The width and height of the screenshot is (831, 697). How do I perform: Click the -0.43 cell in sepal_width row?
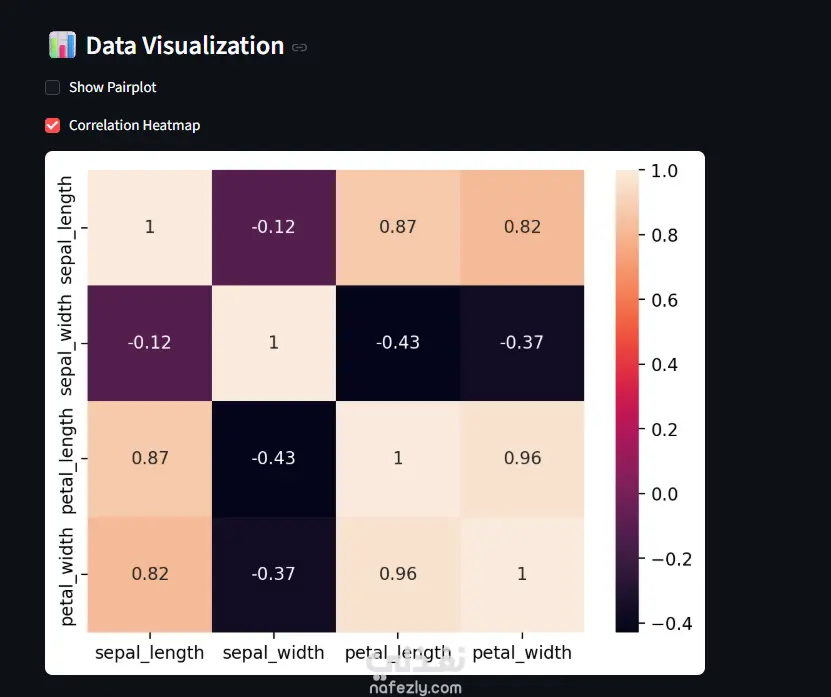(398, 343)
